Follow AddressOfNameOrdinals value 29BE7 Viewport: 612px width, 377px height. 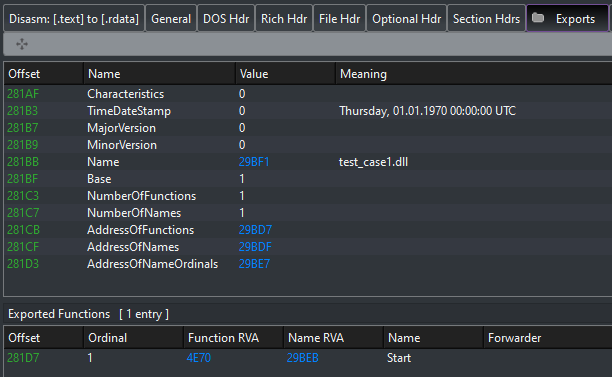[254, 264]
